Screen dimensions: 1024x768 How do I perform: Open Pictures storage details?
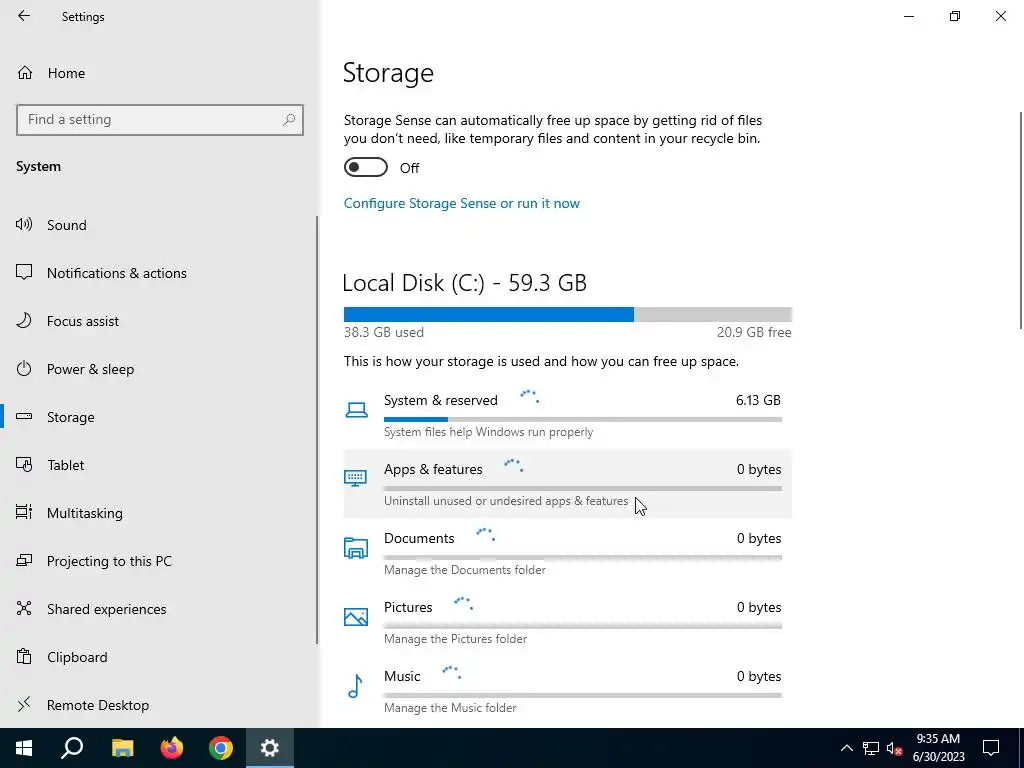pyautogui.click(x=568, y=622)
